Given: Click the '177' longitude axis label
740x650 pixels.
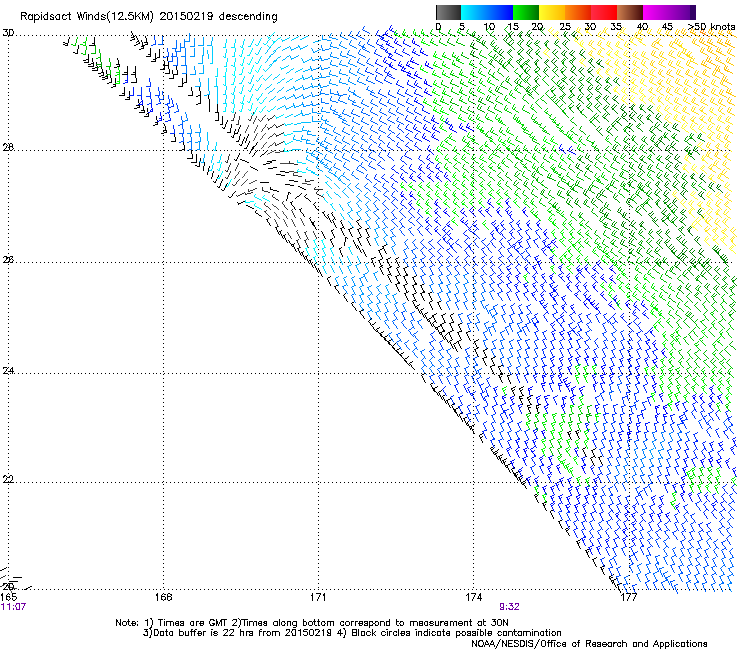Looking at the screenshot, I should tap(628, 597).
